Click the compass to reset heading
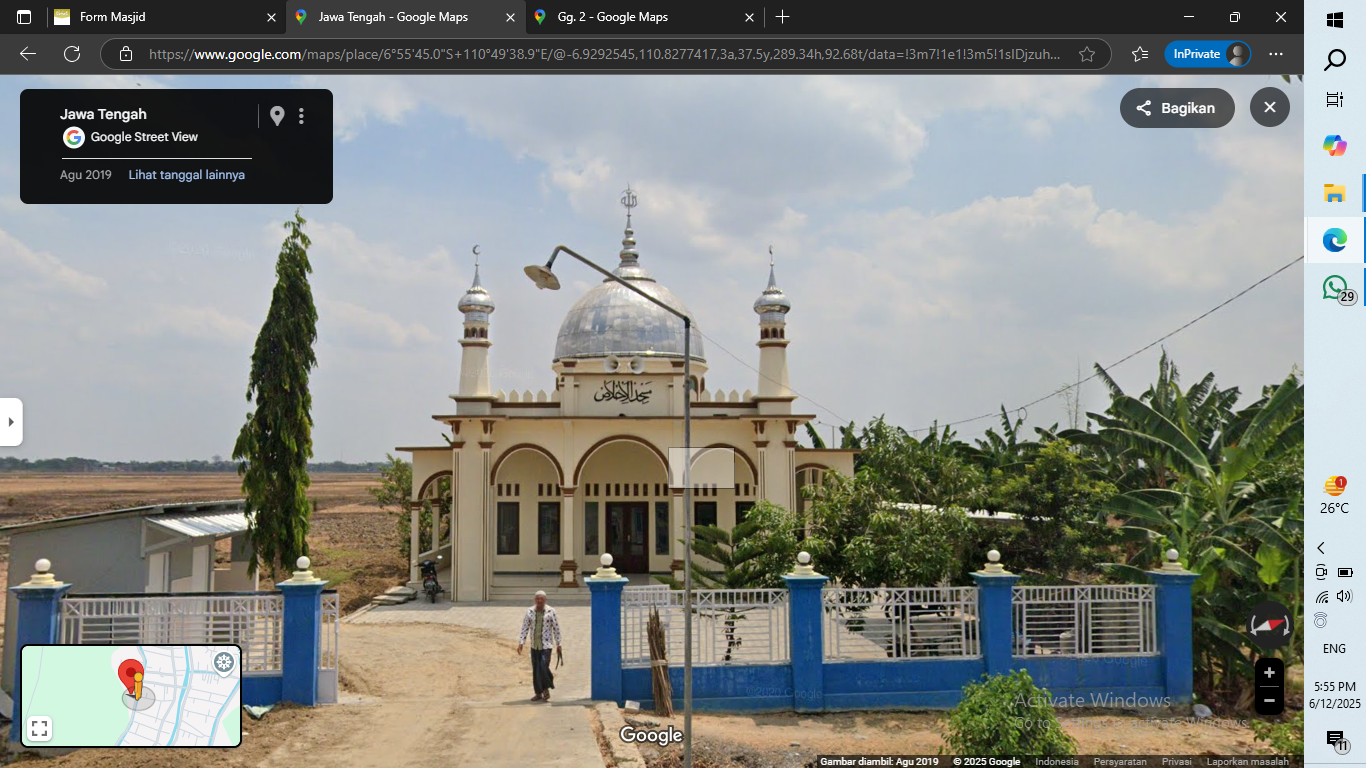Screen dimensions: 1366x768 [1269, 624]
